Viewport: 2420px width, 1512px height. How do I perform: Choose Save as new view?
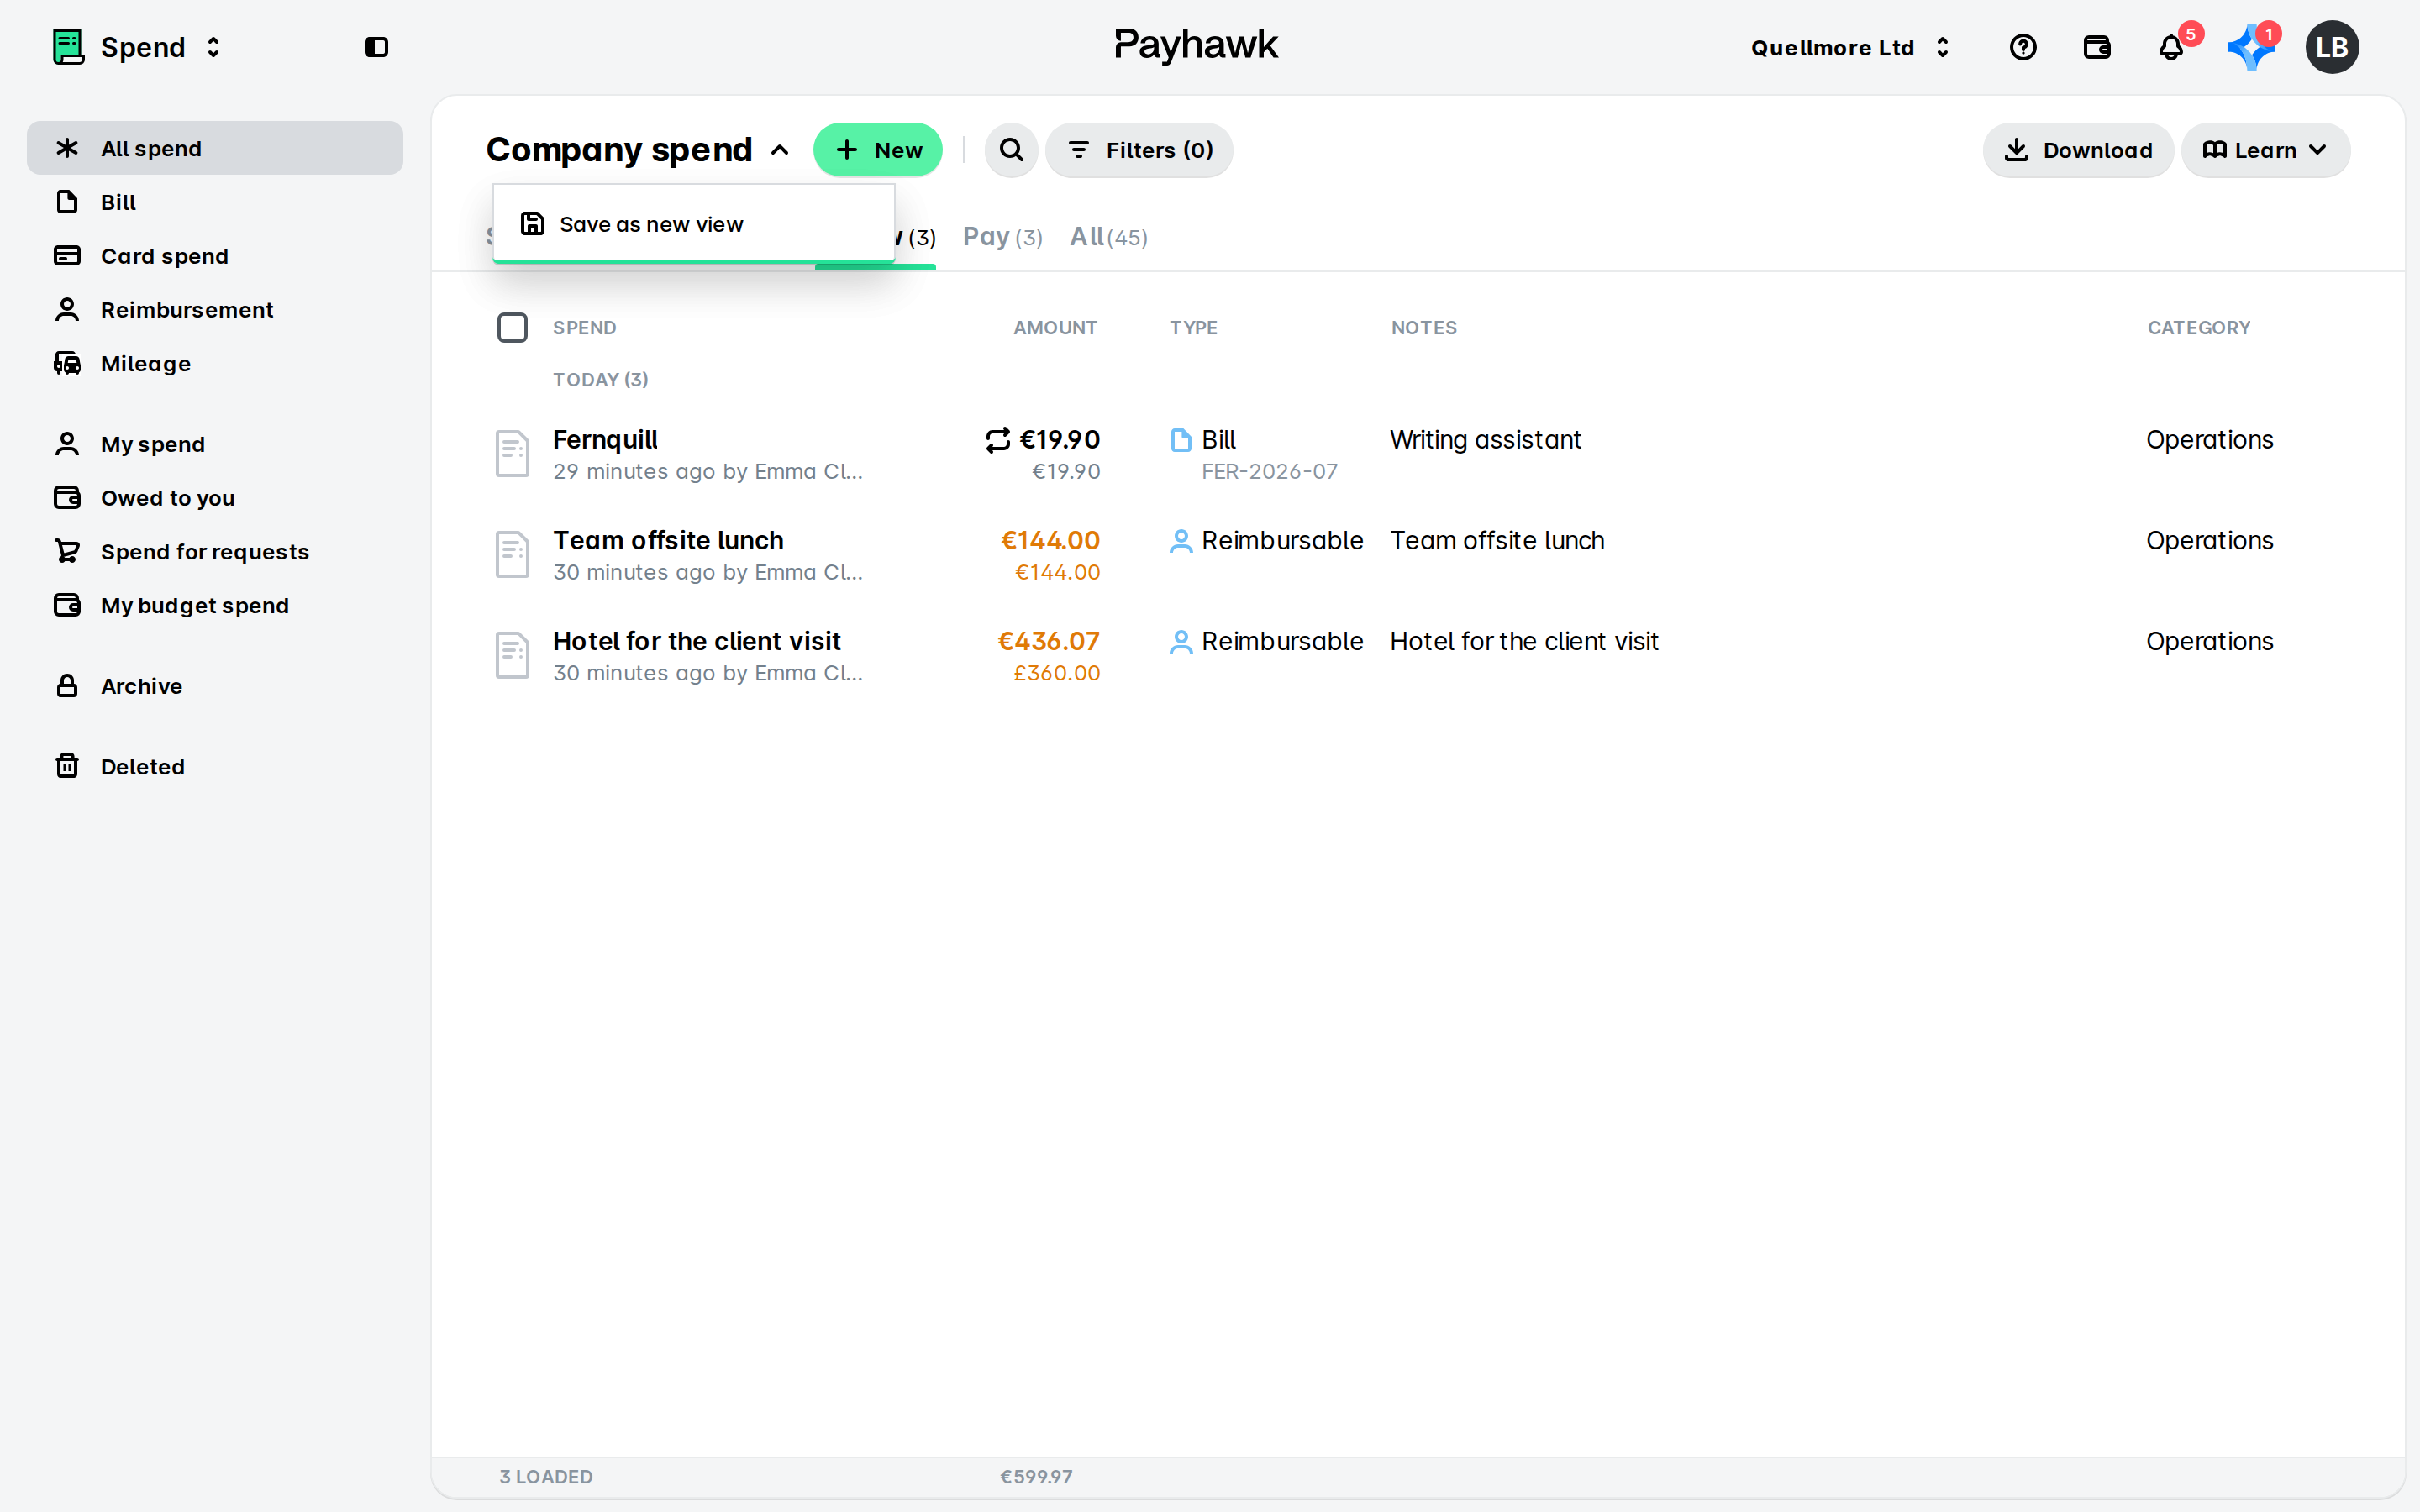[693, 224]
